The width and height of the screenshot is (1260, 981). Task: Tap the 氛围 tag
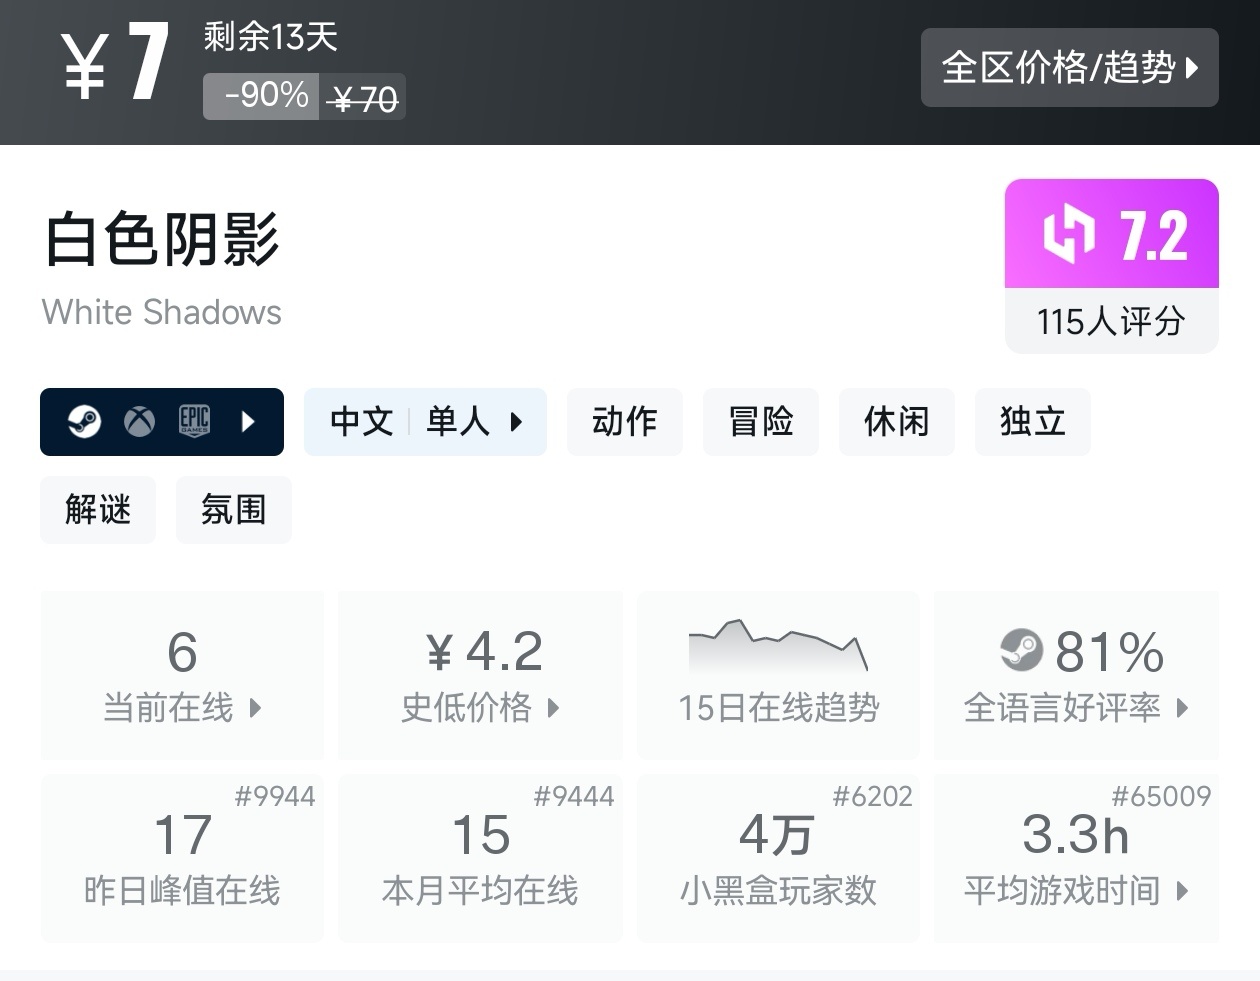click(x=233, y=510)
